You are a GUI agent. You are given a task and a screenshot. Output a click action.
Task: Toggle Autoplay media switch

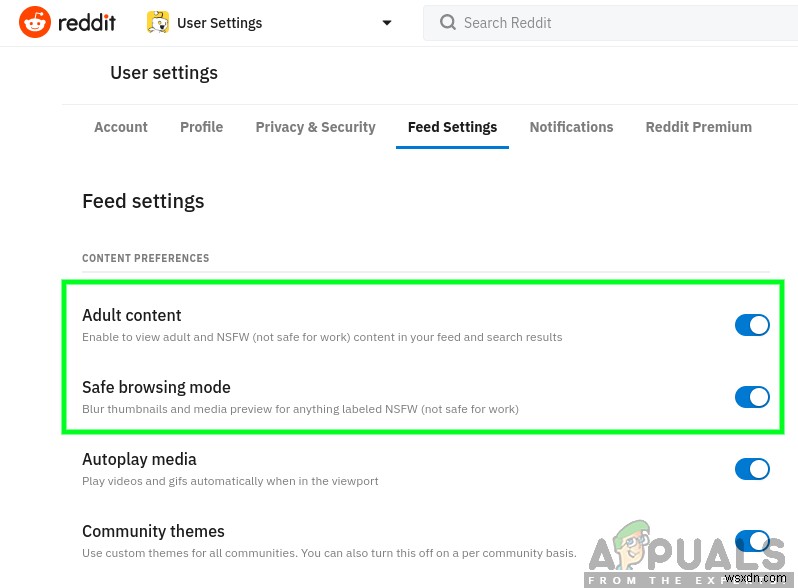[752, 469]
